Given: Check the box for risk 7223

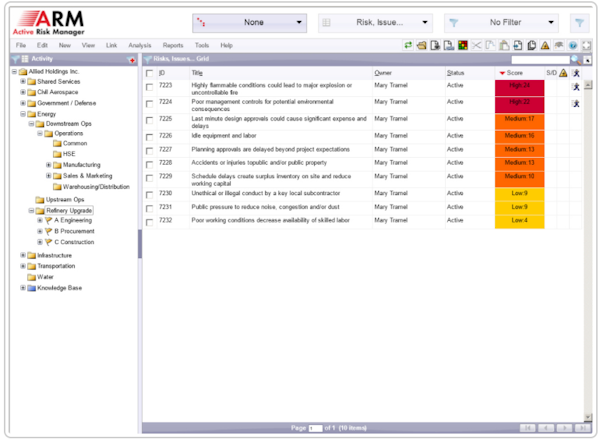Looking at the screenshot, I should (149, 87).
